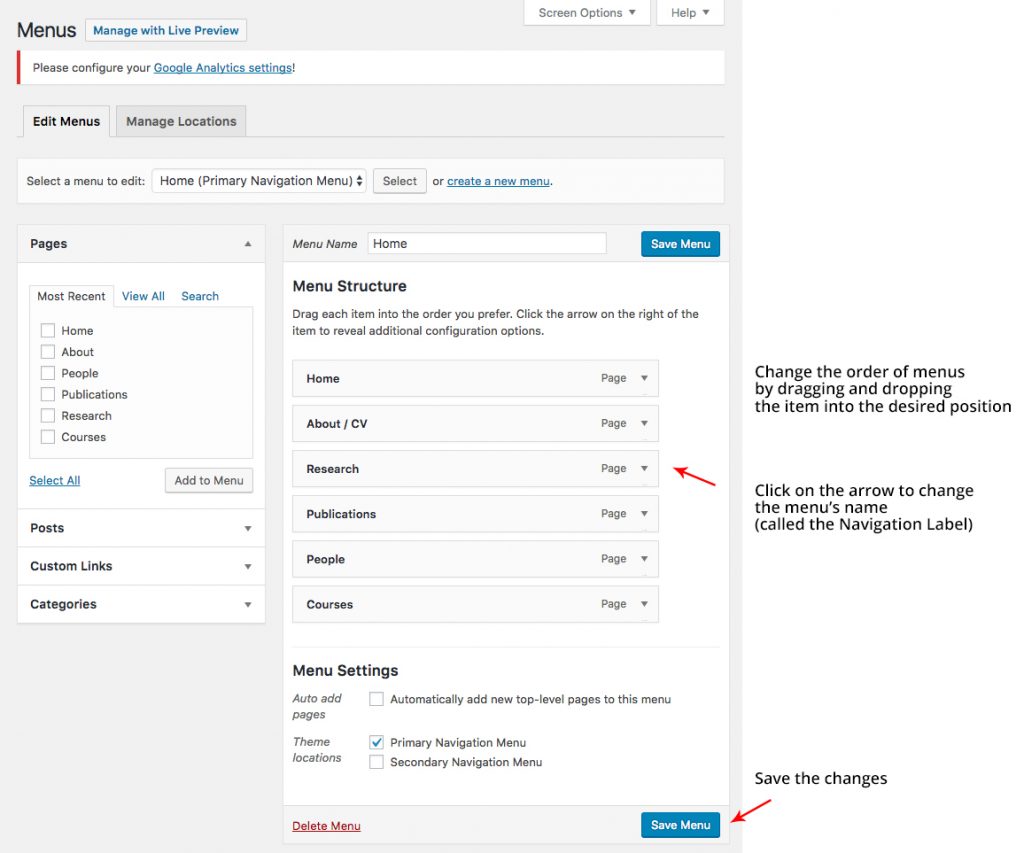Tick the Secondary Navigation Menu checkbox
Viewport: 1024px width, 853px height.
[377, 762]
